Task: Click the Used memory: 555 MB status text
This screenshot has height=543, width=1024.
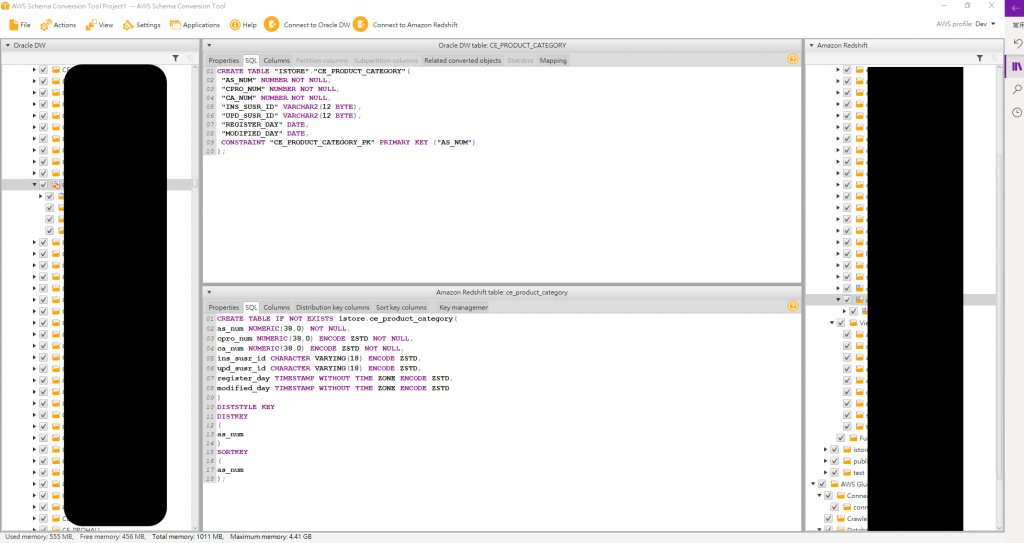Action: [39, 536]
